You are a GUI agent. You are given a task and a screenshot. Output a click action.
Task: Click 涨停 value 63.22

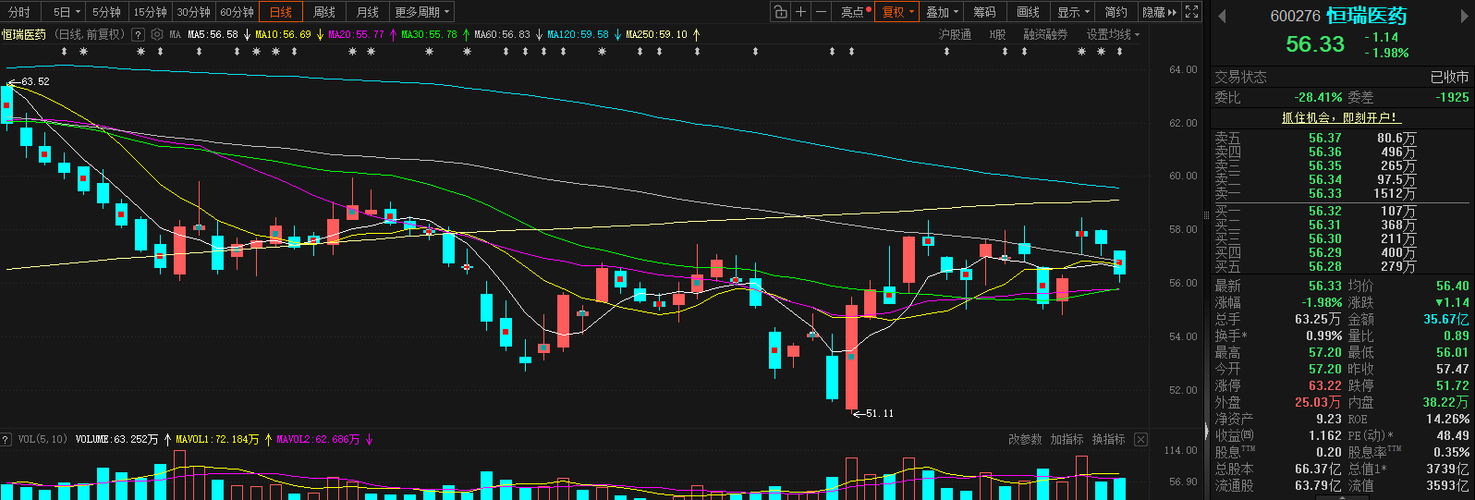tap(1325, 385)
